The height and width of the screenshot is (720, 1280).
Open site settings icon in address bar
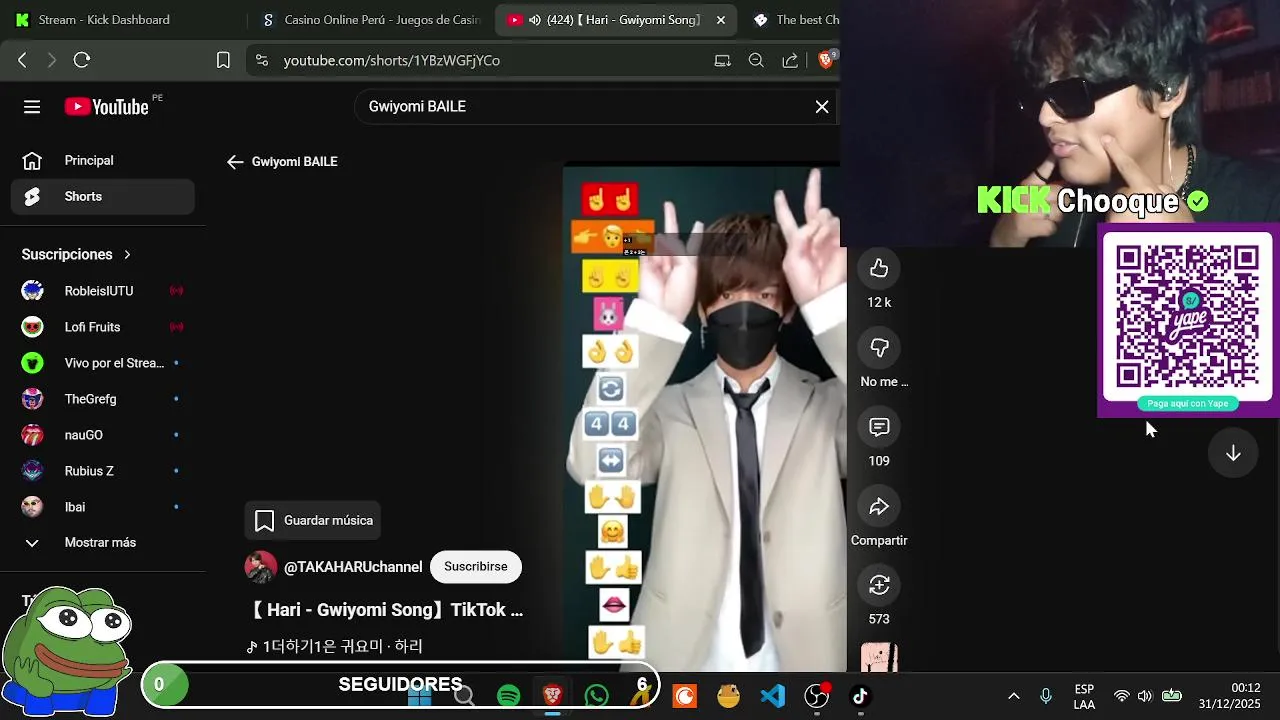click(262, 60)
